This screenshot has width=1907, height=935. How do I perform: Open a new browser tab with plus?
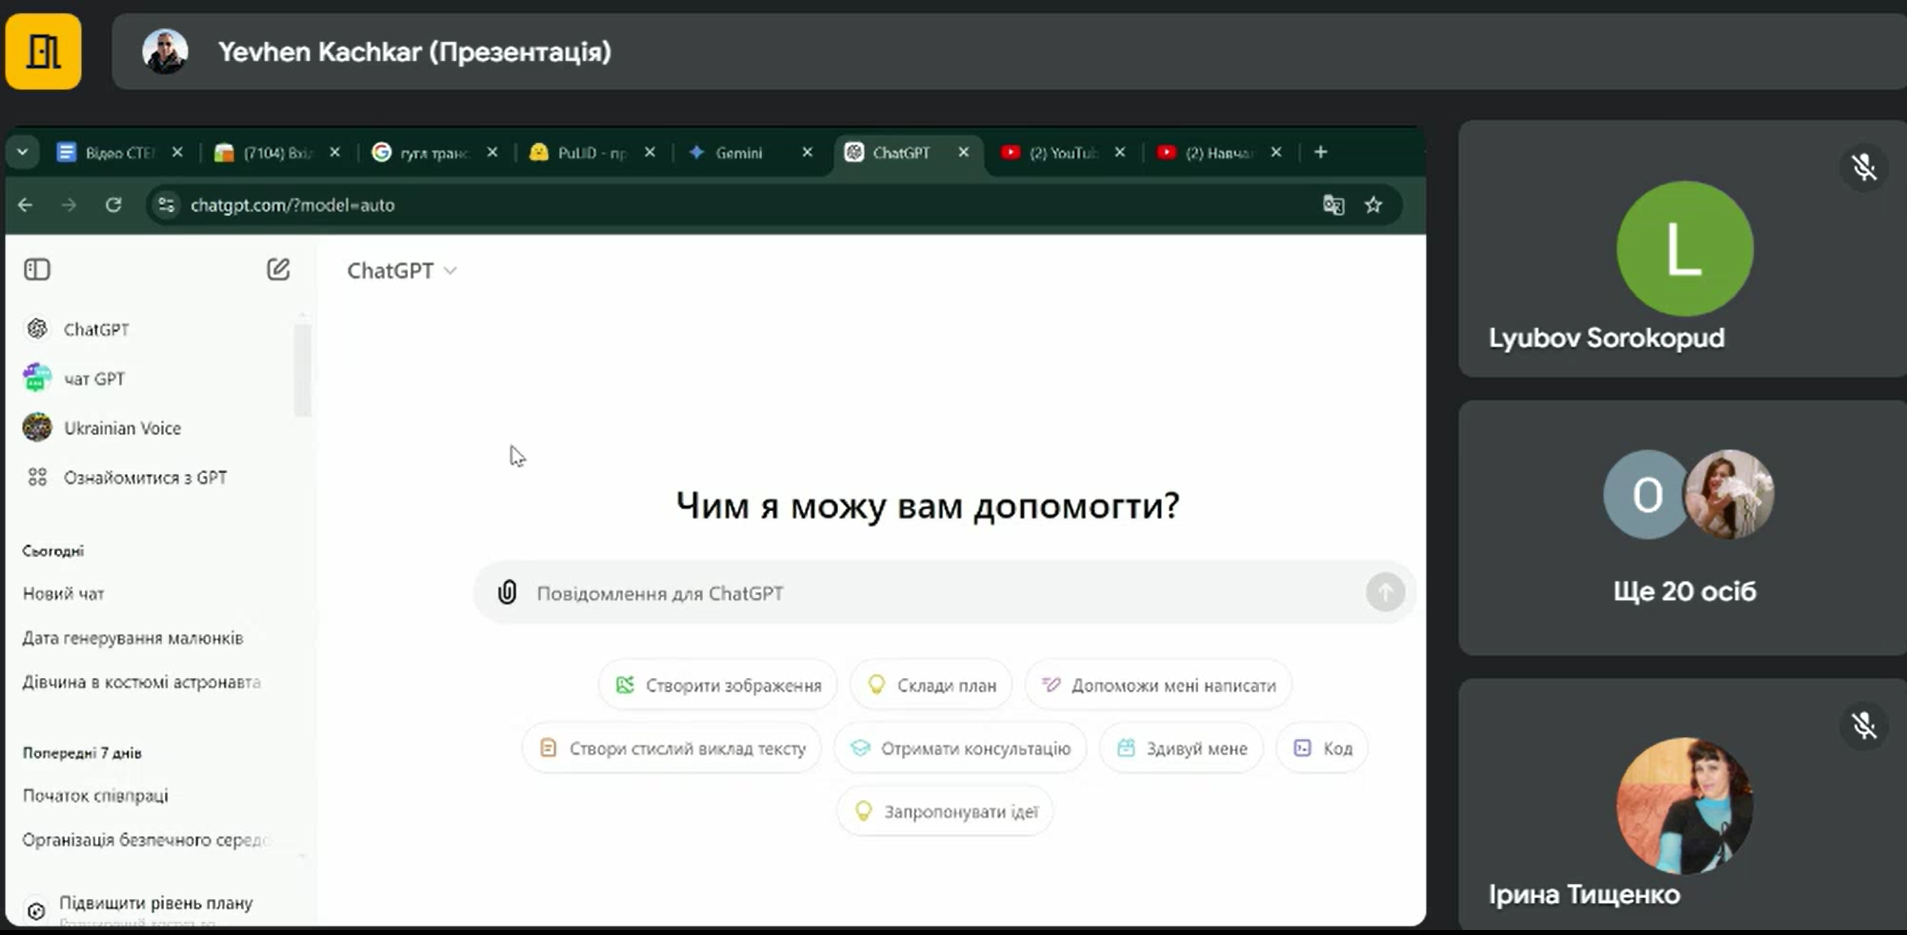[x=1321, y=152]
